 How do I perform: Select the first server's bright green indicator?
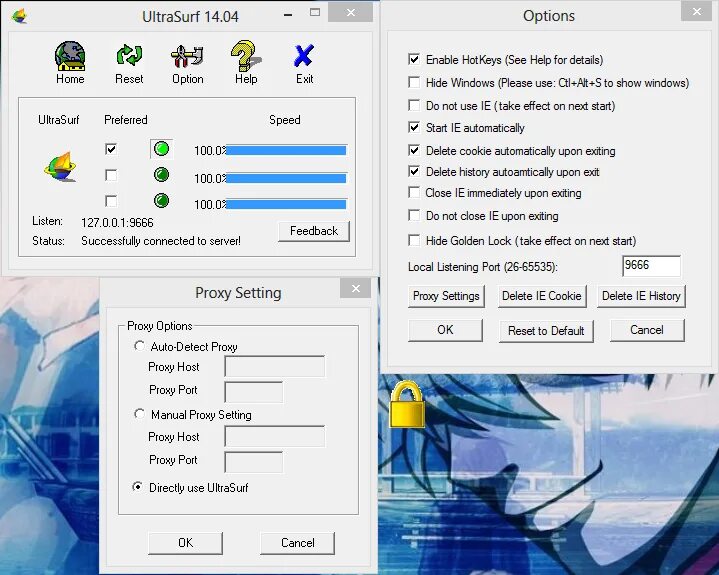161,149
